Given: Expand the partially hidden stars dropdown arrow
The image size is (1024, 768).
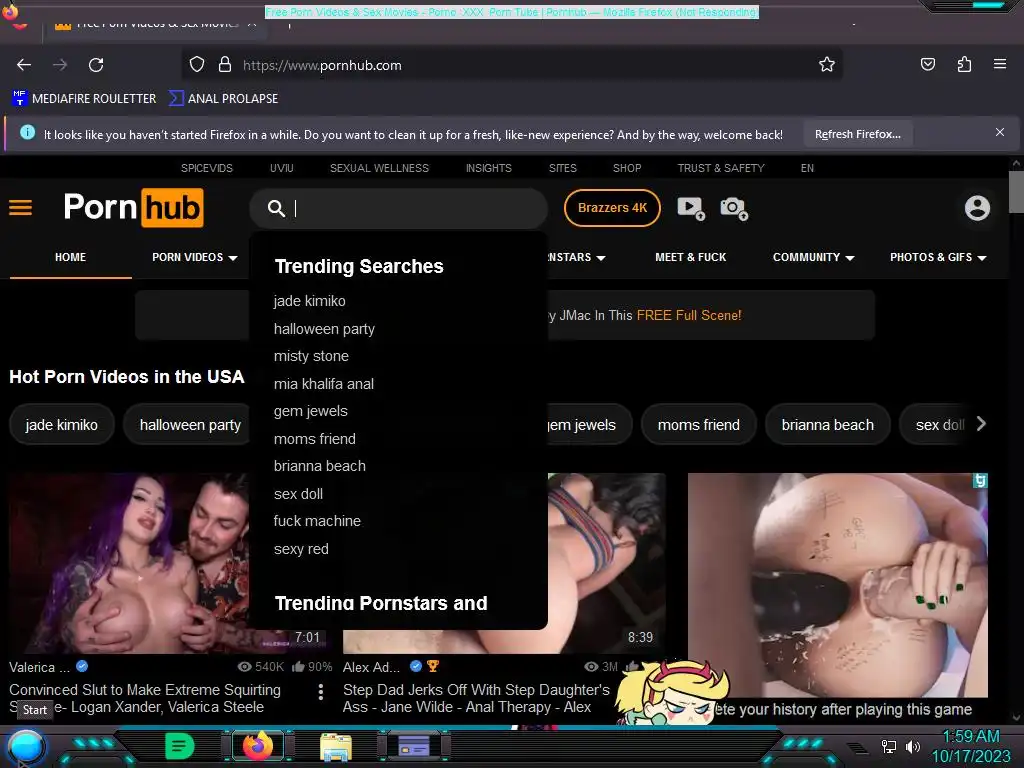Looking at the screenshot, I should (x=601, y=258).
